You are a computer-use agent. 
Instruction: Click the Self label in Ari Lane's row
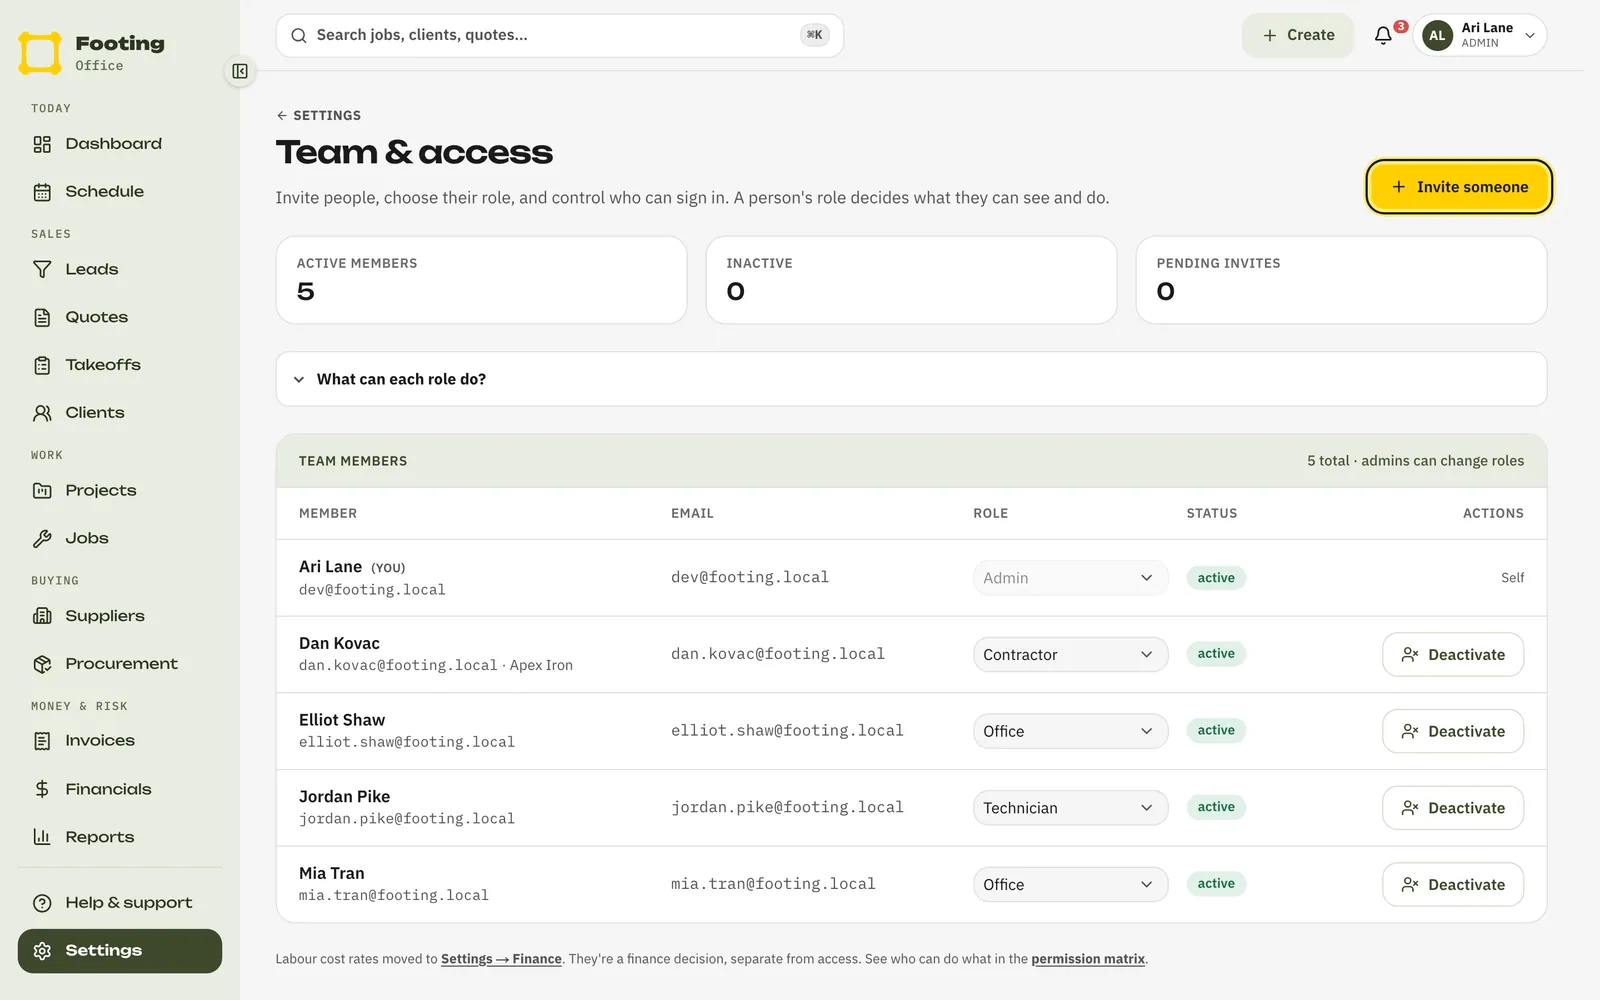1512,578
